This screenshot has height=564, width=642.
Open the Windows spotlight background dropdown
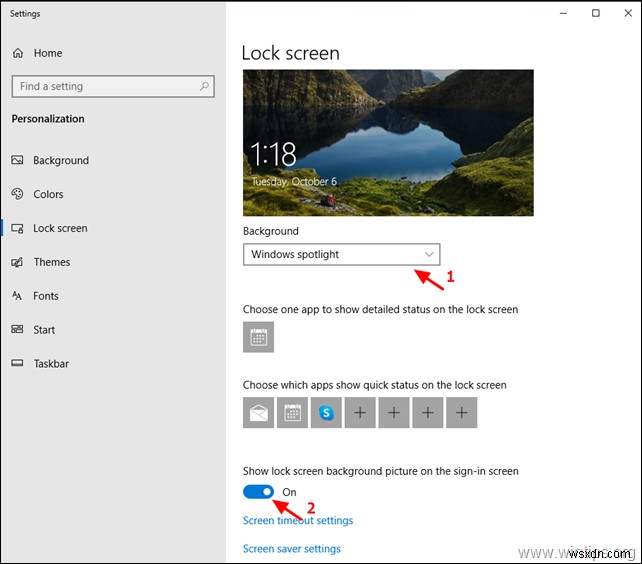click(341, 254)
